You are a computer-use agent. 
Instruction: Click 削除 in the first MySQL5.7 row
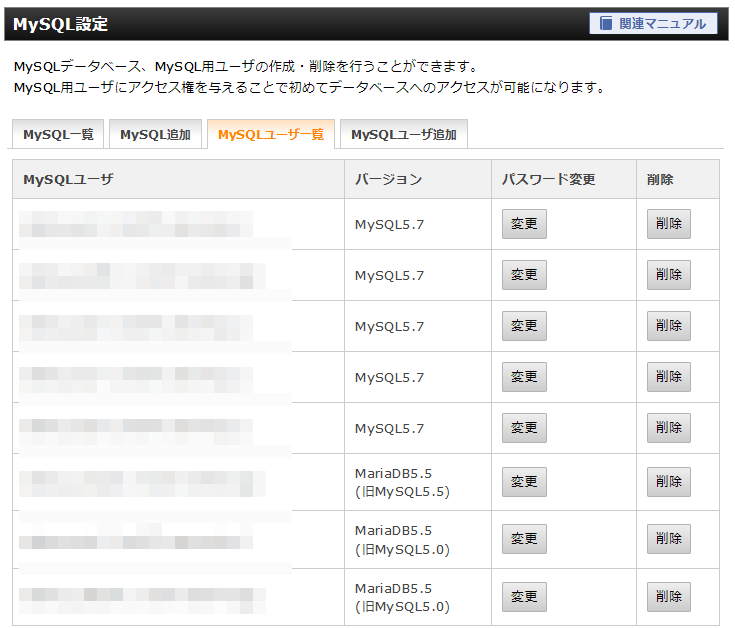(x=669, y=224)
